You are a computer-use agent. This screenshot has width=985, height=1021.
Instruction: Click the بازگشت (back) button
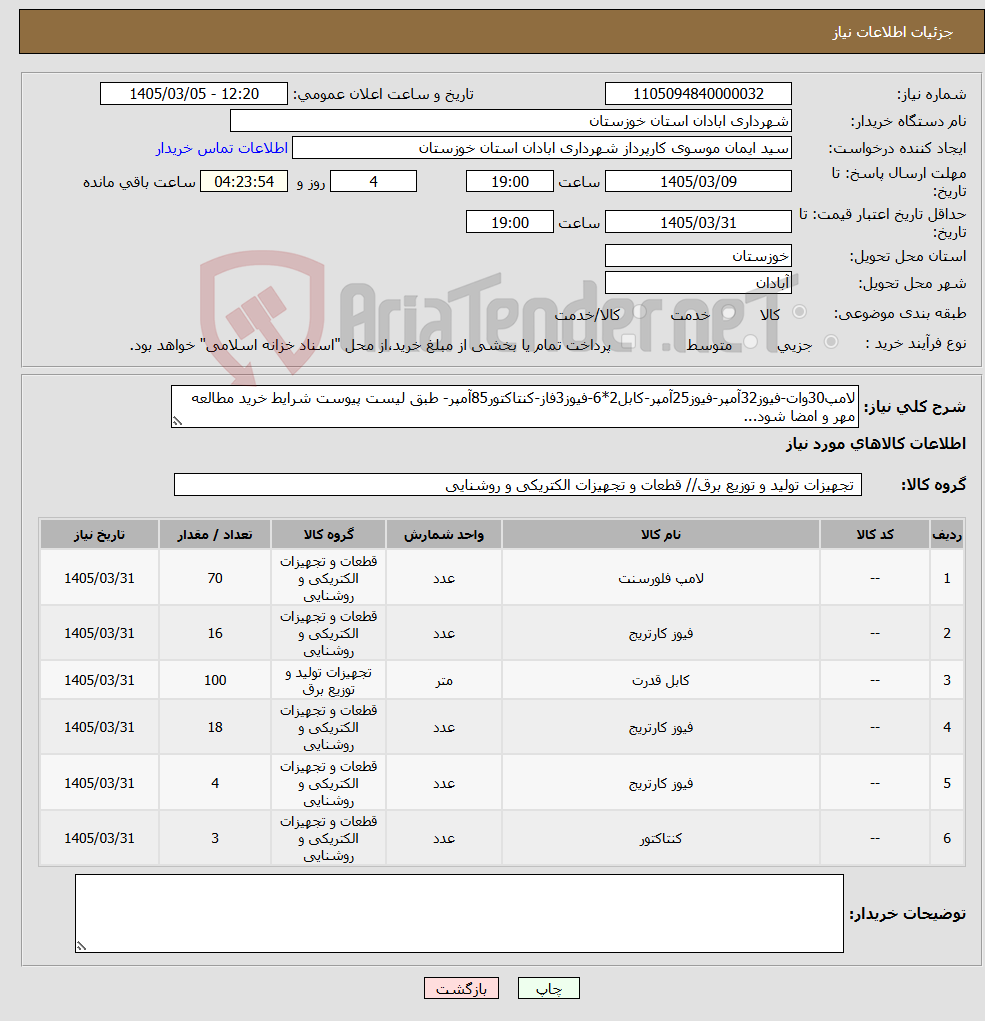[461, 988]
